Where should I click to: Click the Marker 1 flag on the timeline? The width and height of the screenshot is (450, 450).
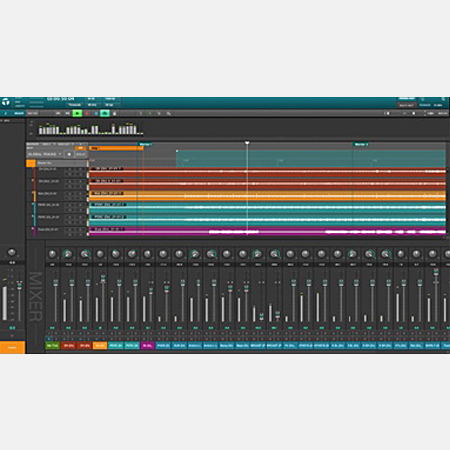click(x=145, y=144)
